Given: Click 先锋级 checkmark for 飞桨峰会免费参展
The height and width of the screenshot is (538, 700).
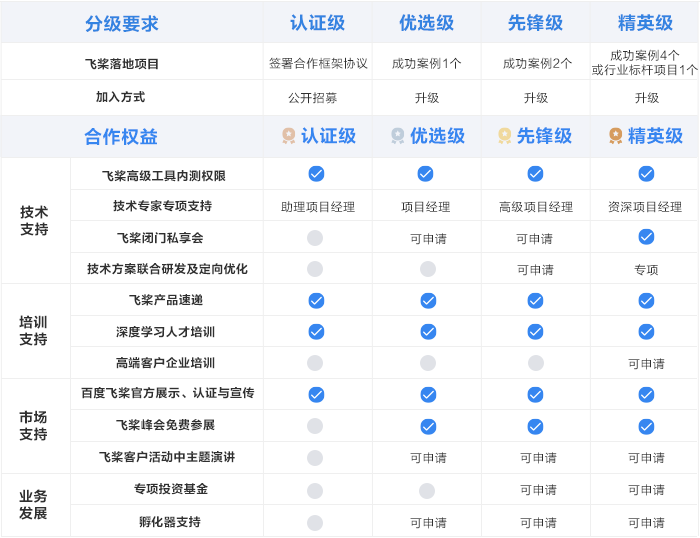Looking at the screenshot, I should click(535, 427).
